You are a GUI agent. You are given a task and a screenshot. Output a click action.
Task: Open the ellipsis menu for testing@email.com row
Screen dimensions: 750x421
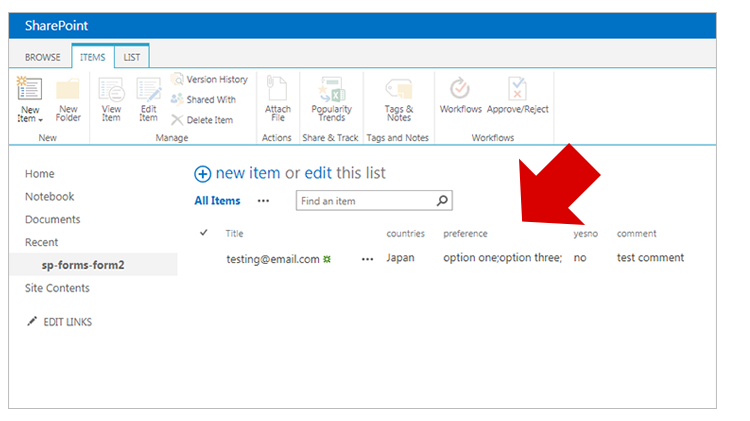(367, 259)
